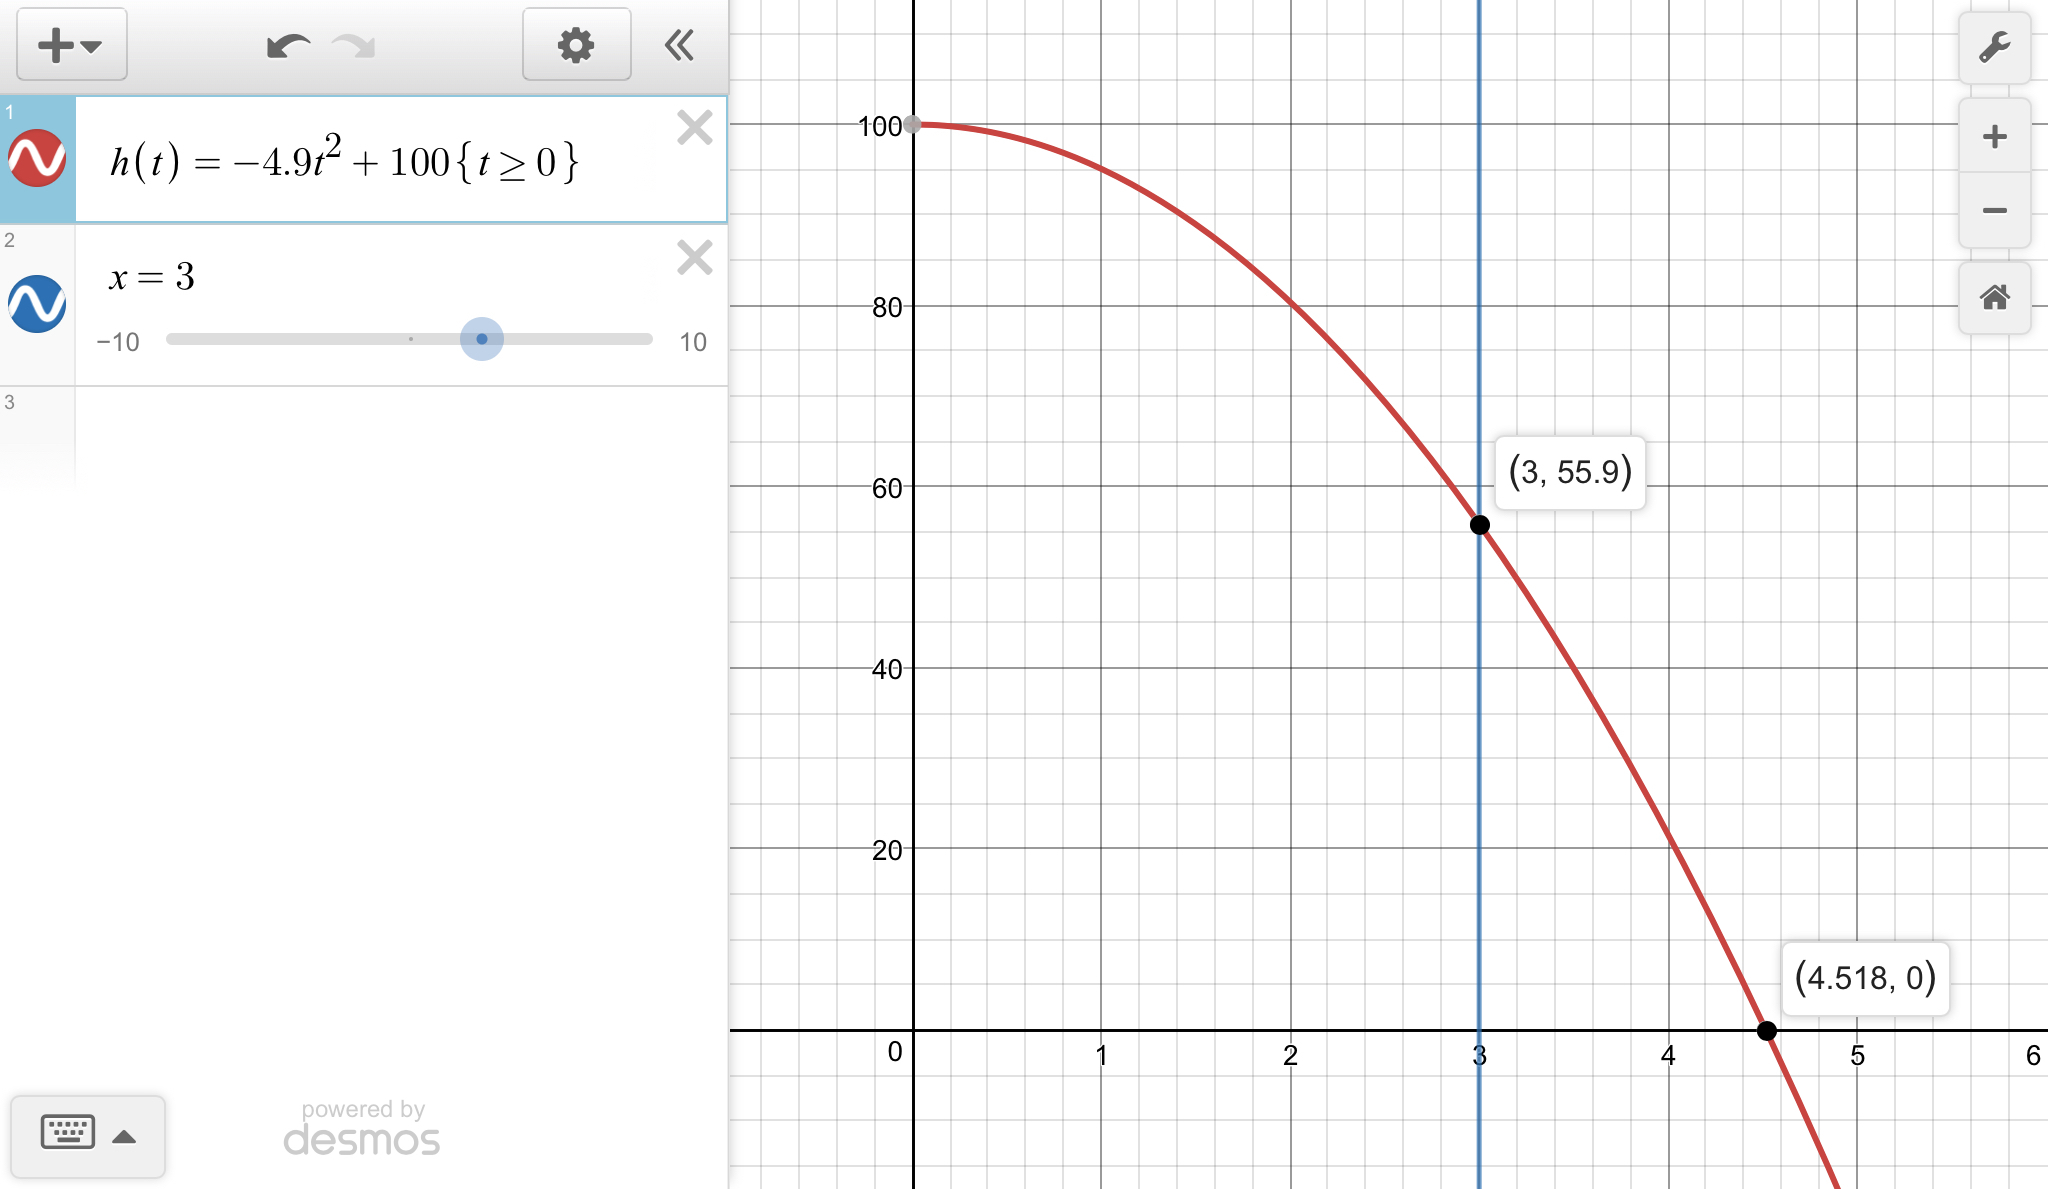Reset graph to default home view

(1994, 297)
